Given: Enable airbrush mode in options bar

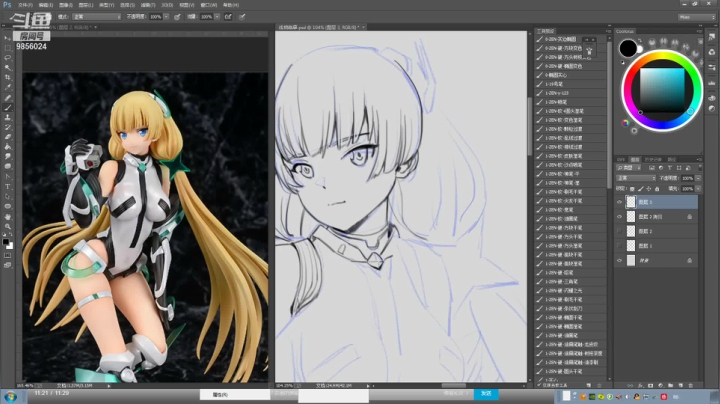Looking at the screenshot, I should 228,17.
